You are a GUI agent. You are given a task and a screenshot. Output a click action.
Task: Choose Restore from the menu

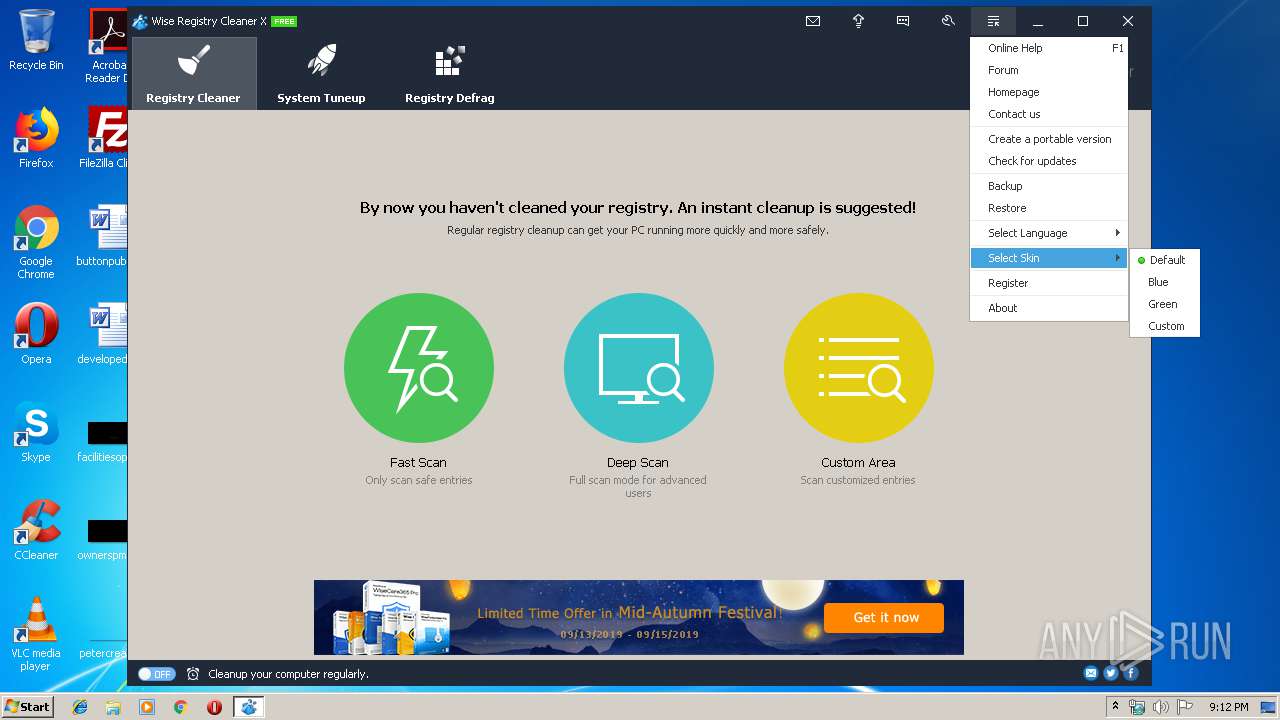[x=1049, y=208]
